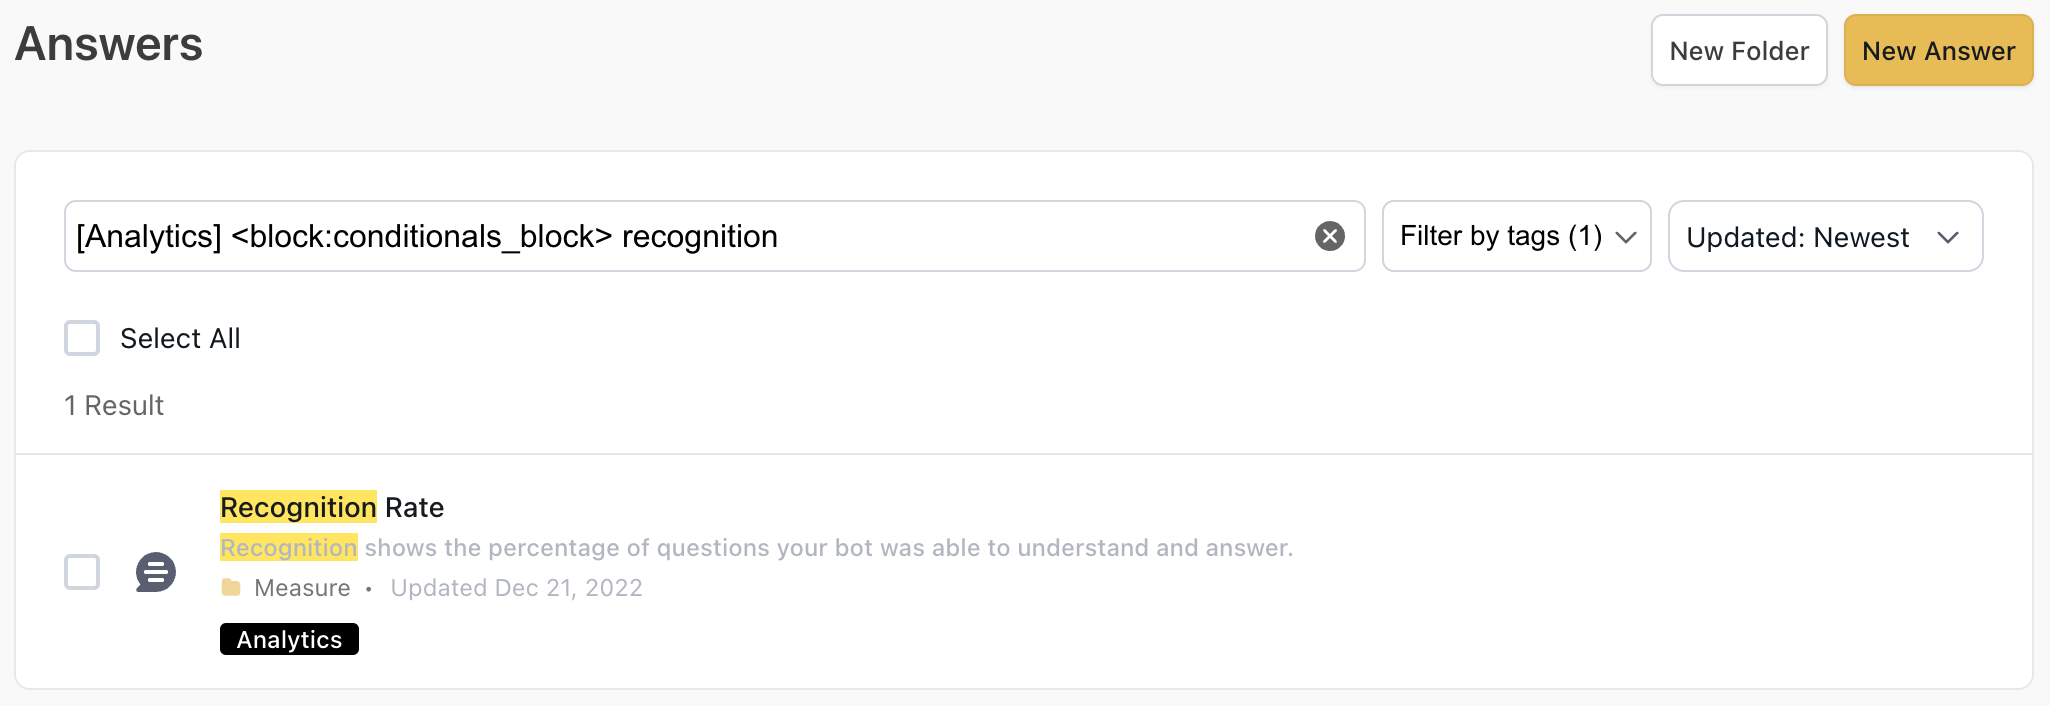Screen dimensions: 2050x706
Task: Click the Select All label text
Action: tap(180, 339)
